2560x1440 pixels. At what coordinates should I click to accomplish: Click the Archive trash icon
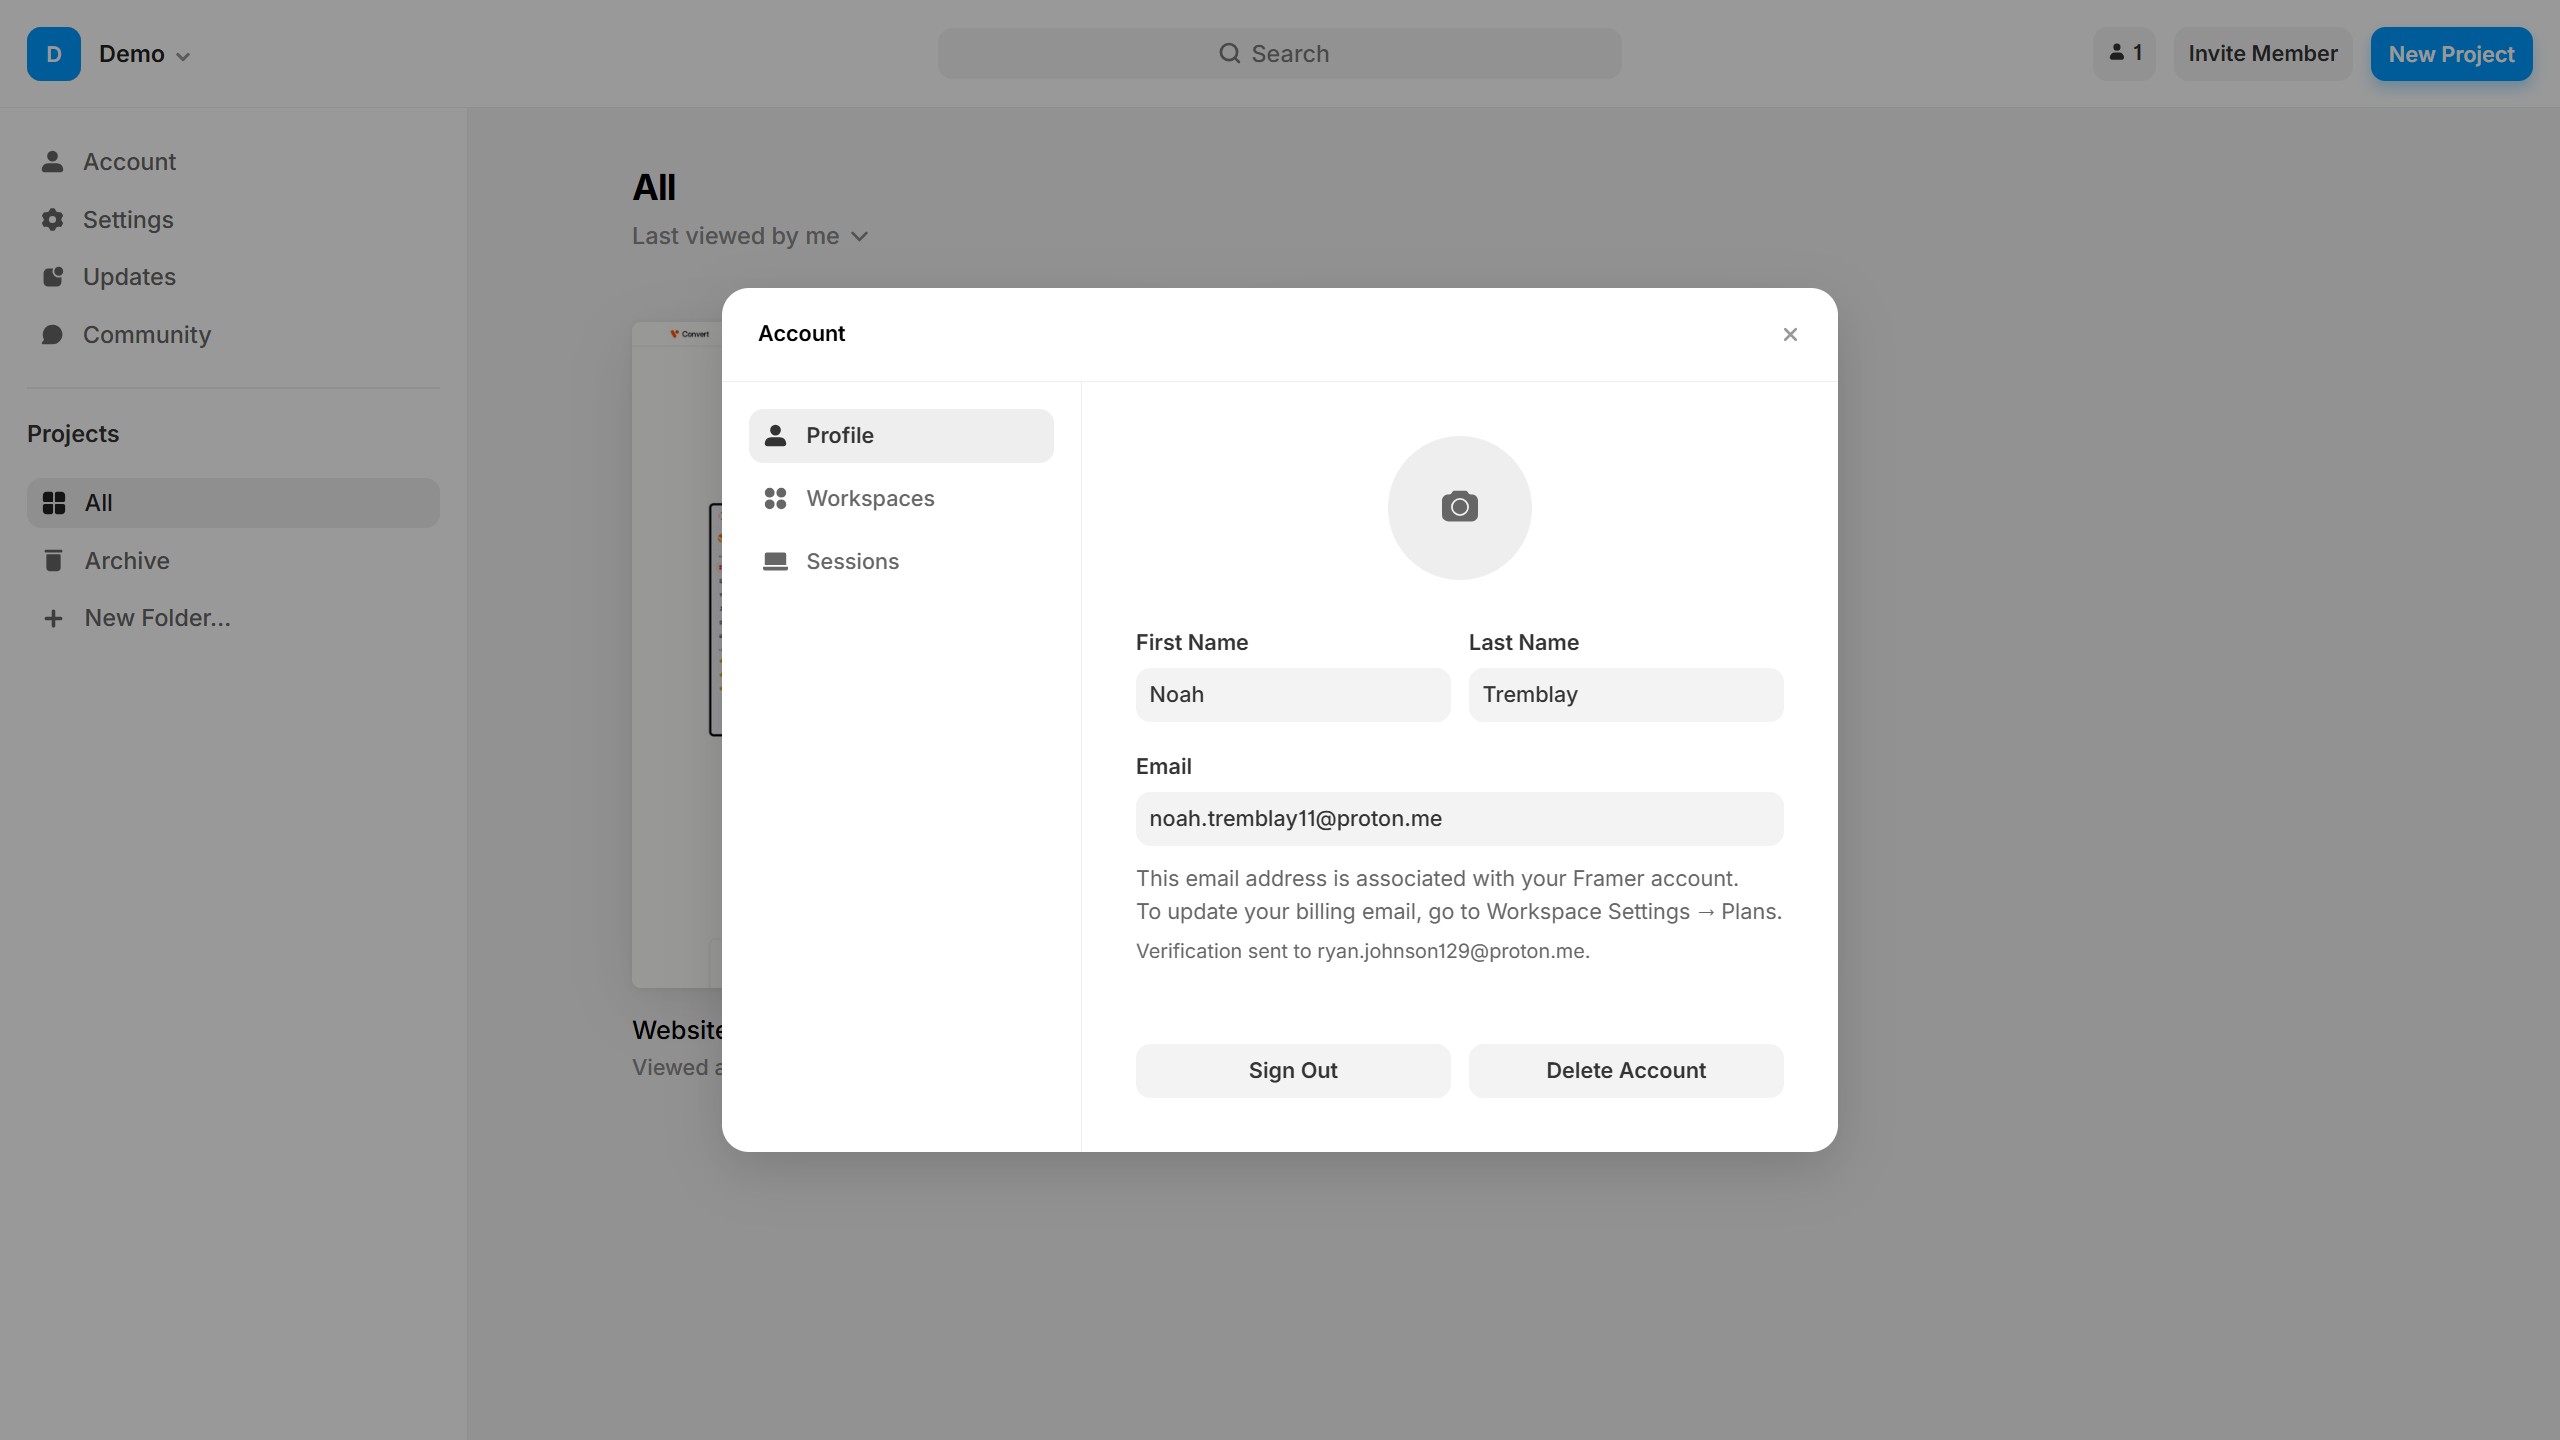[x=54, y=561]
